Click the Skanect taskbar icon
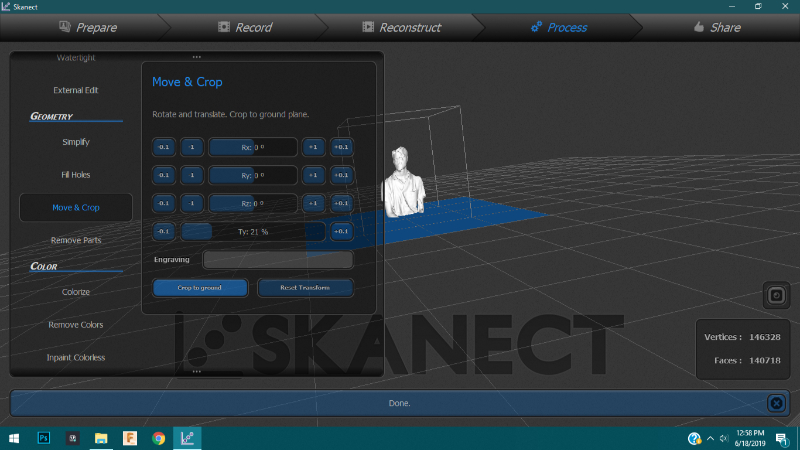 (x=187, y=438)
